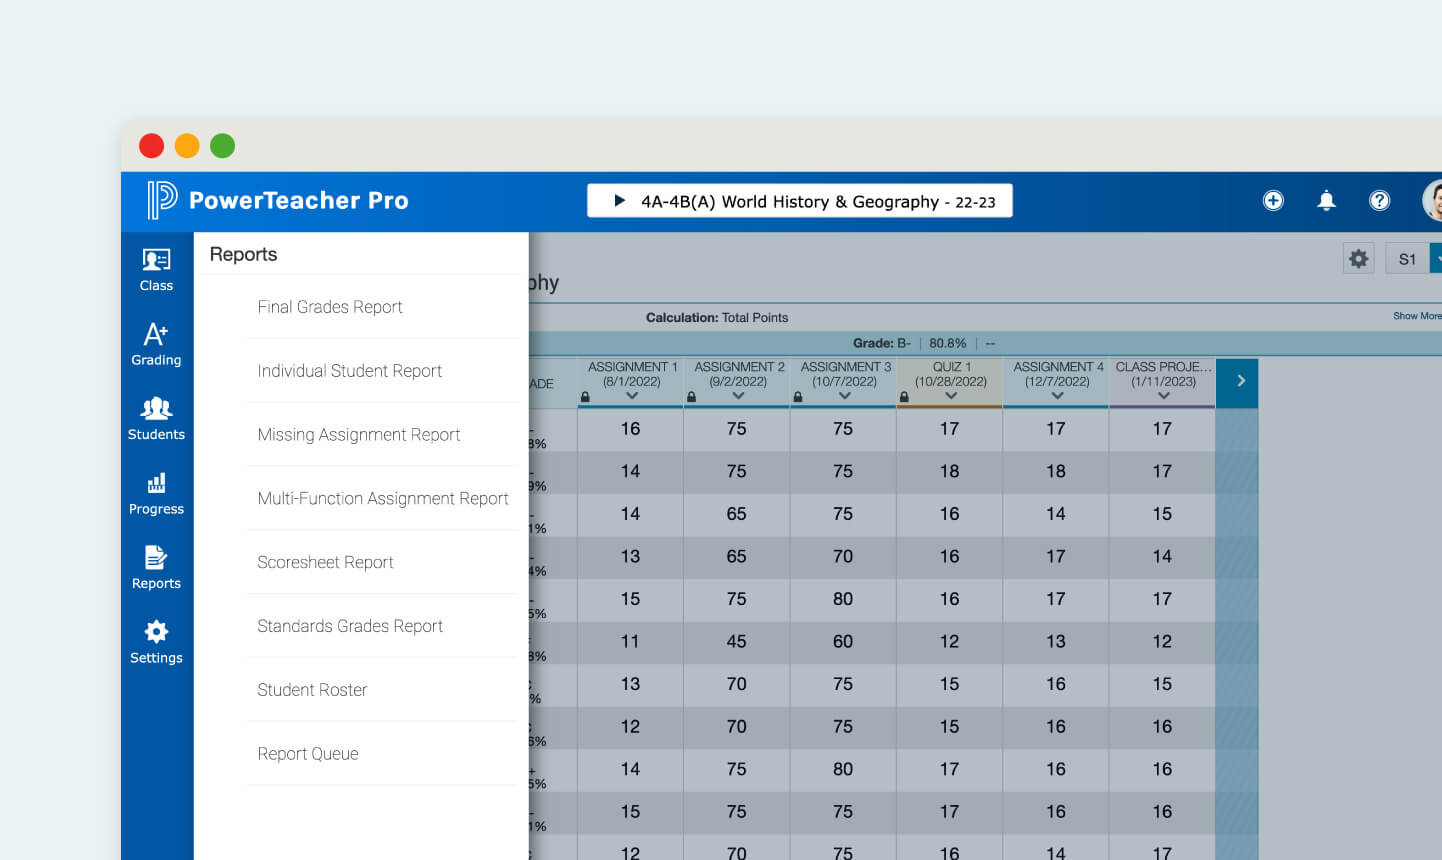Select Final Grades Report
Screen dimensions: 1442x860
[330, 307]
